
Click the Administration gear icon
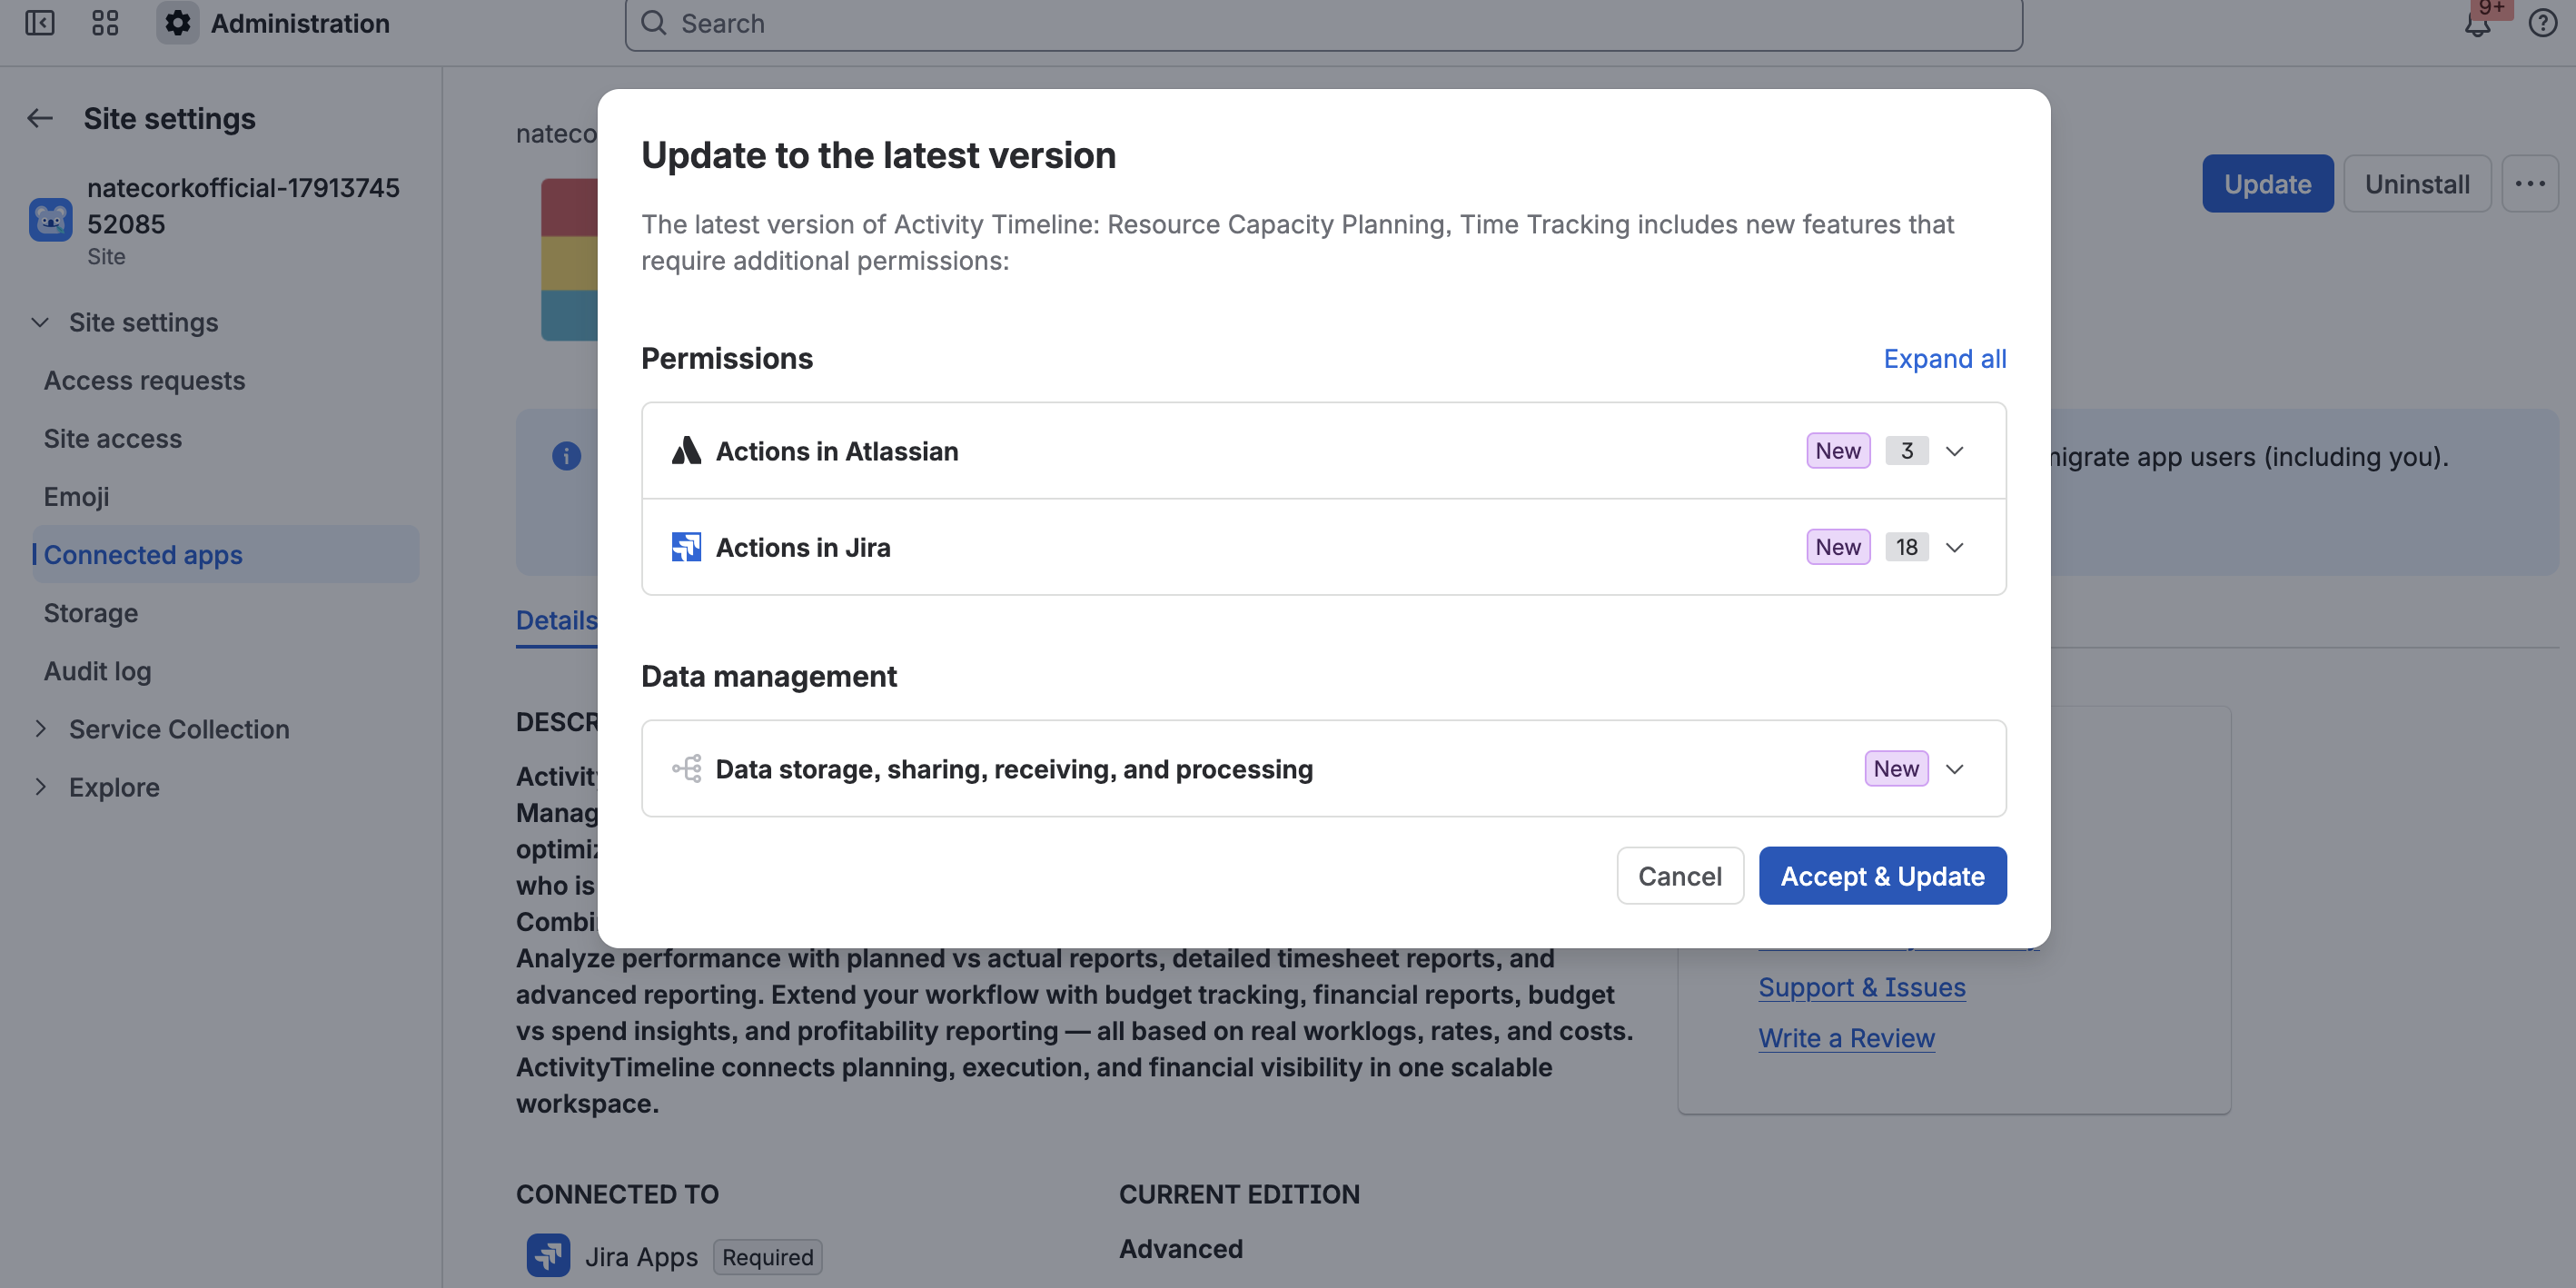click(178, 23)
